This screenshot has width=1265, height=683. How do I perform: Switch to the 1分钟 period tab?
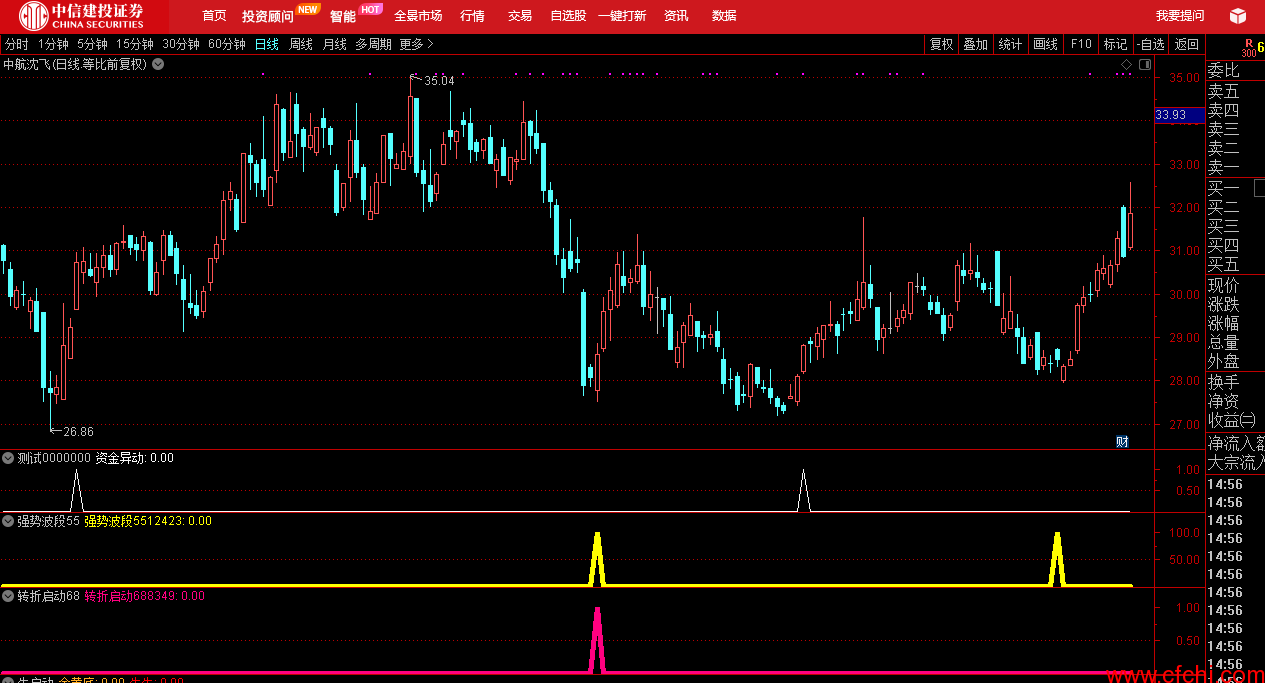pos(53,44)
